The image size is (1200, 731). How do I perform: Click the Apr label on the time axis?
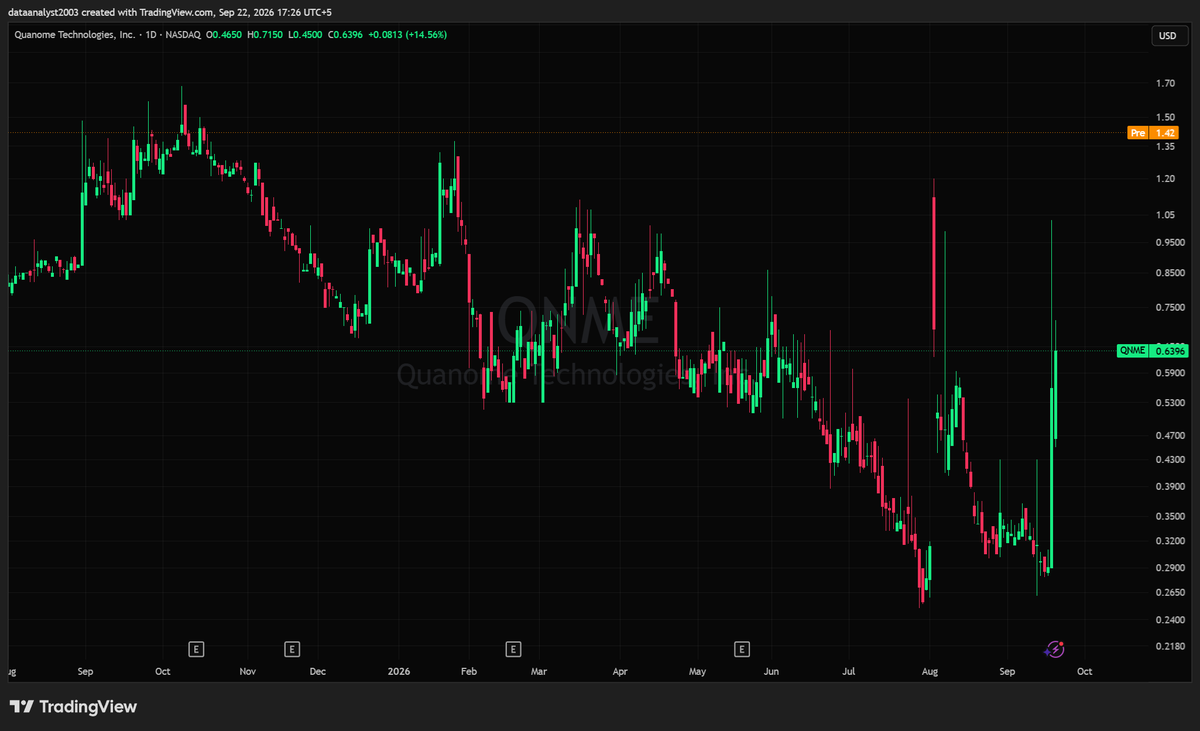click(619, 672)
